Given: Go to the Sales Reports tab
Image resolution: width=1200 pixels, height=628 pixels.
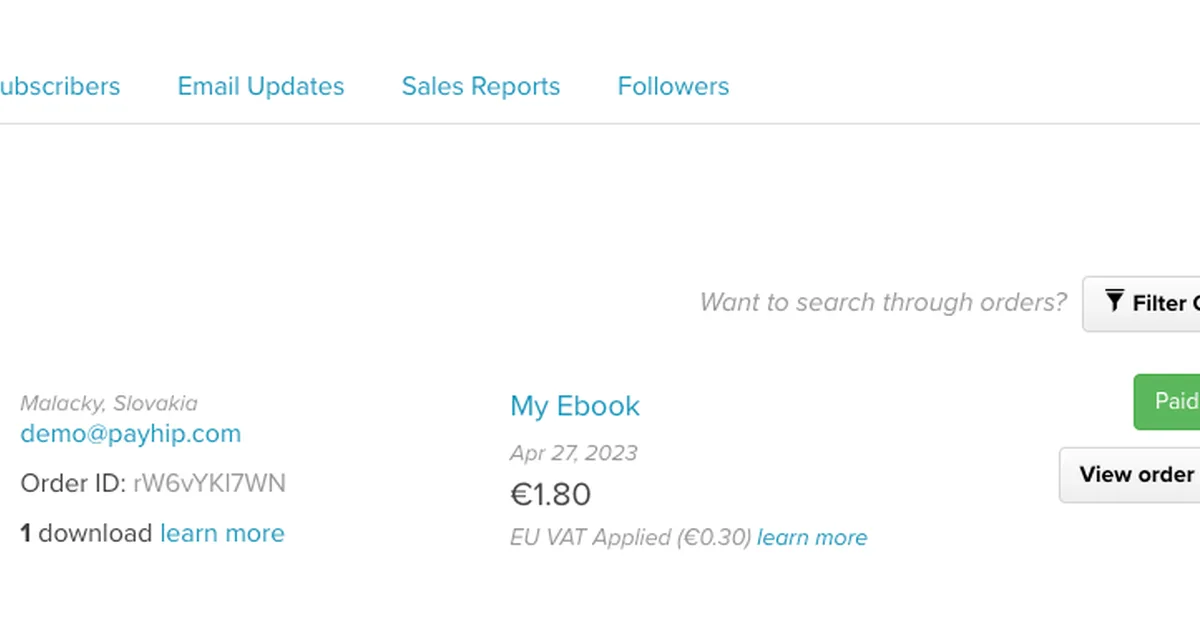Looking at the screenshot, I should [x=481, y=87].
